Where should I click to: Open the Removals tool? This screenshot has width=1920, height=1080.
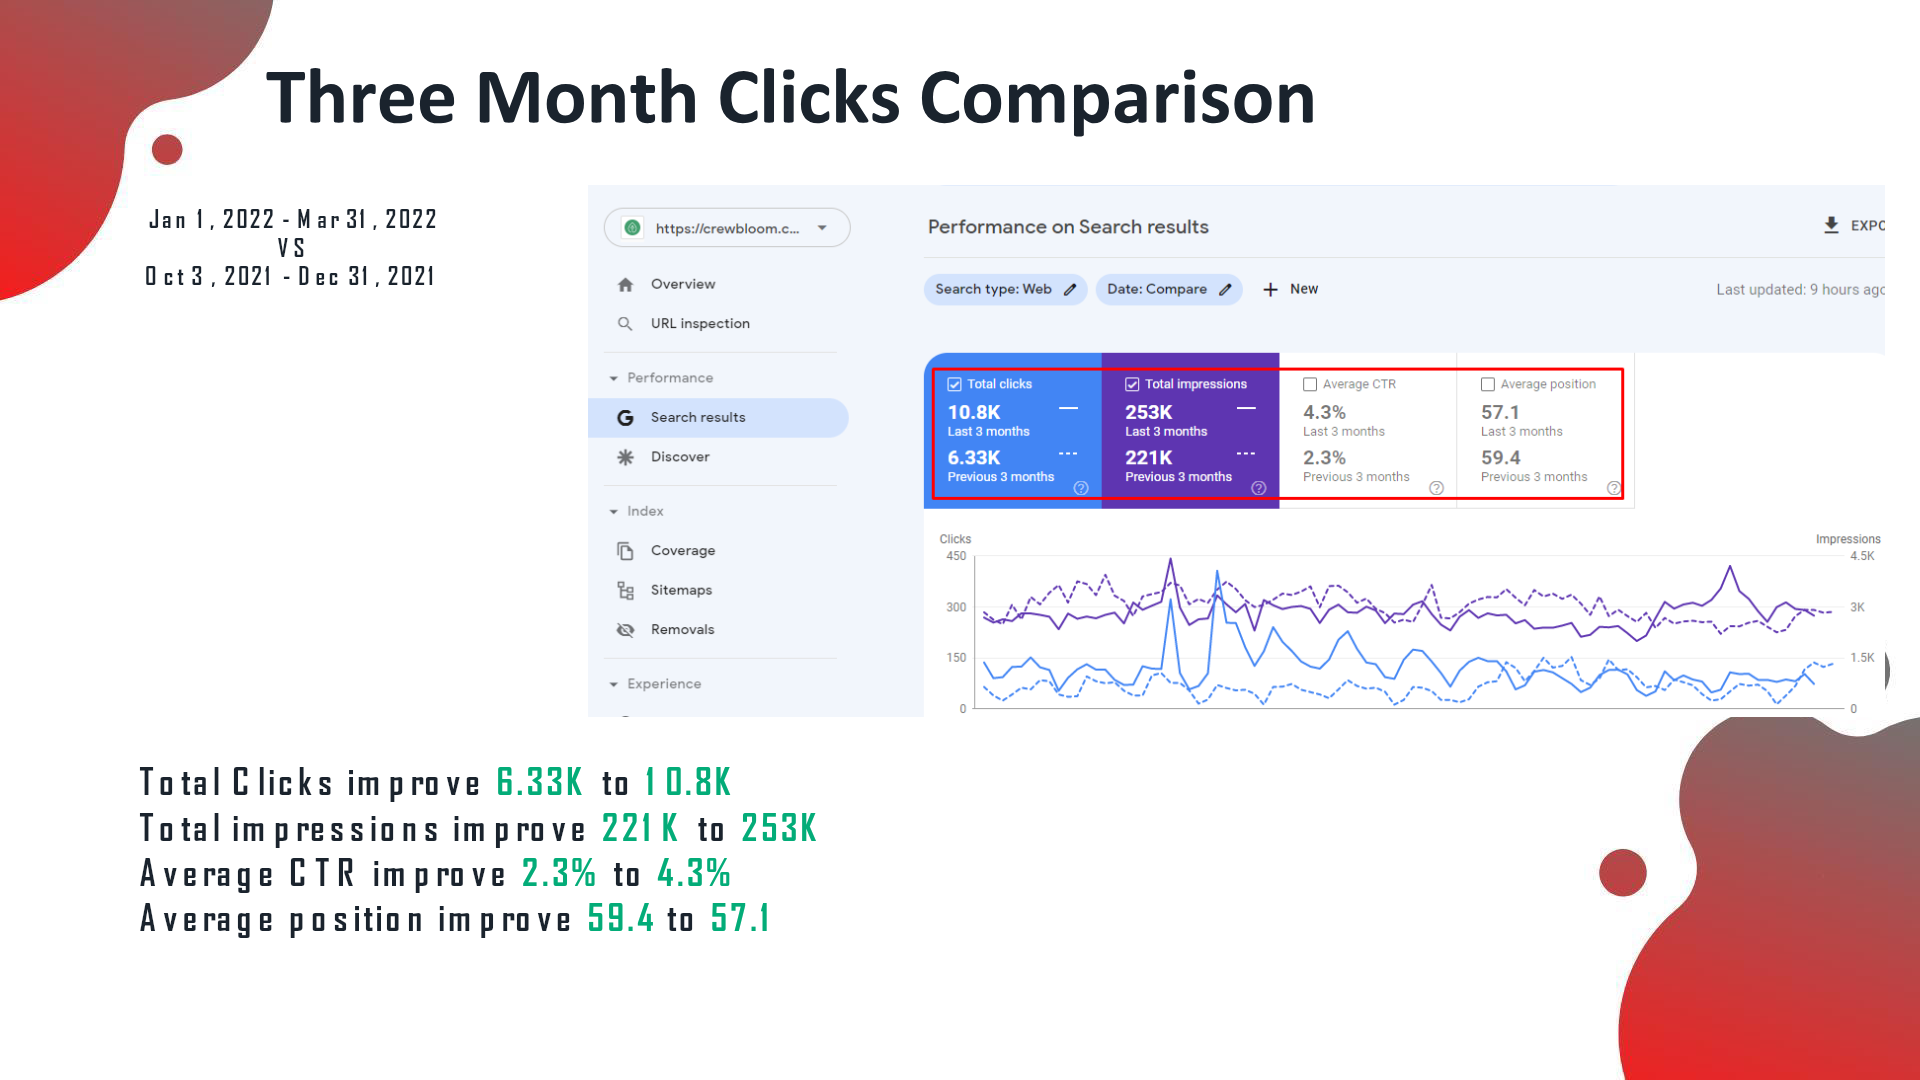[x=683, y=630]
